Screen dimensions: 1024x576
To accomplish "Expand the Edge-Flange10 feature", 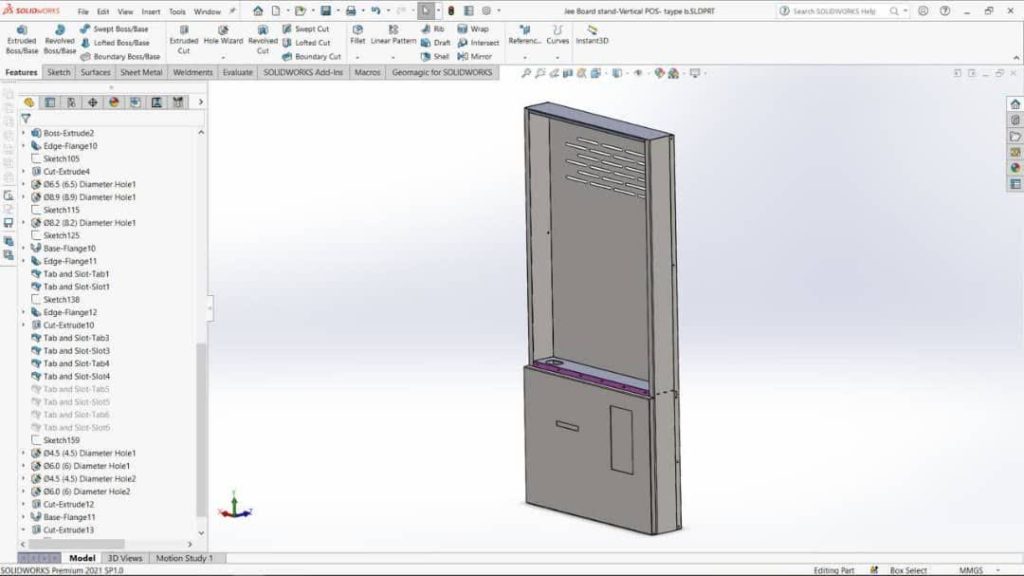I will 24,146.
